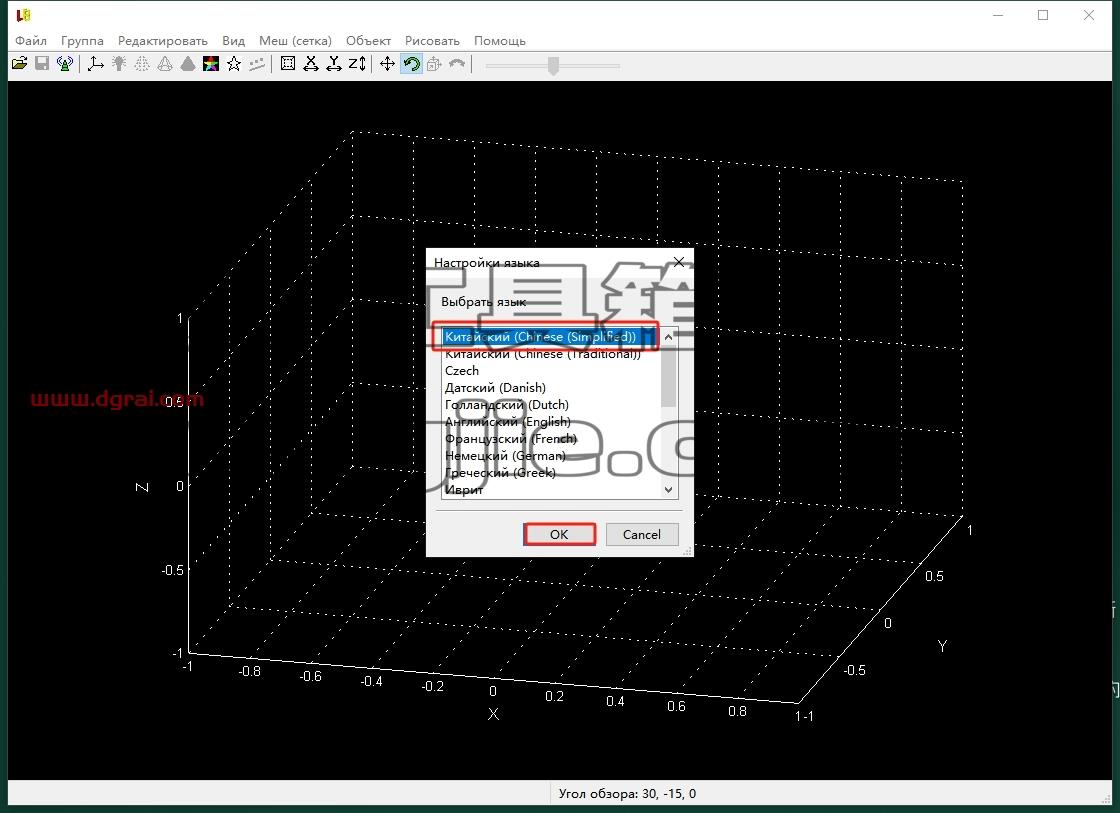Click the Y axis scale icon
The image size is (1120, 813).
[x=334, y=64]
